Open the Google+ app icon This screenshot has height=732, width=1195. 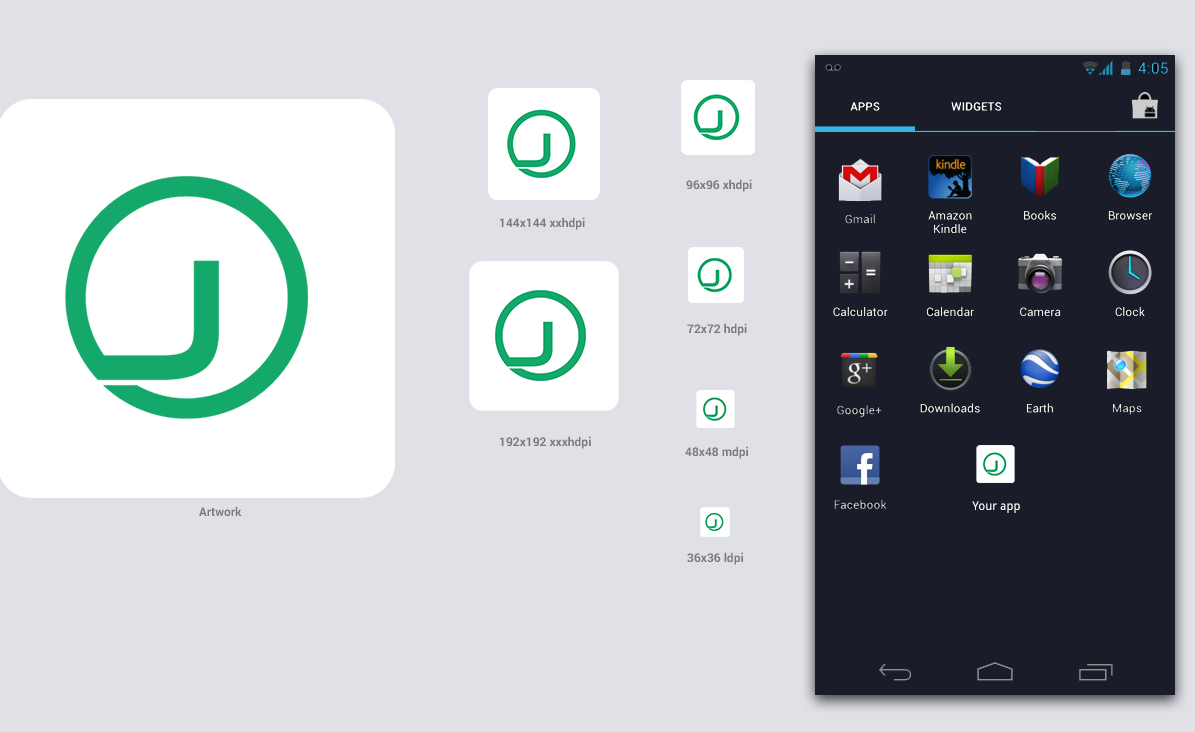(859, 370)
